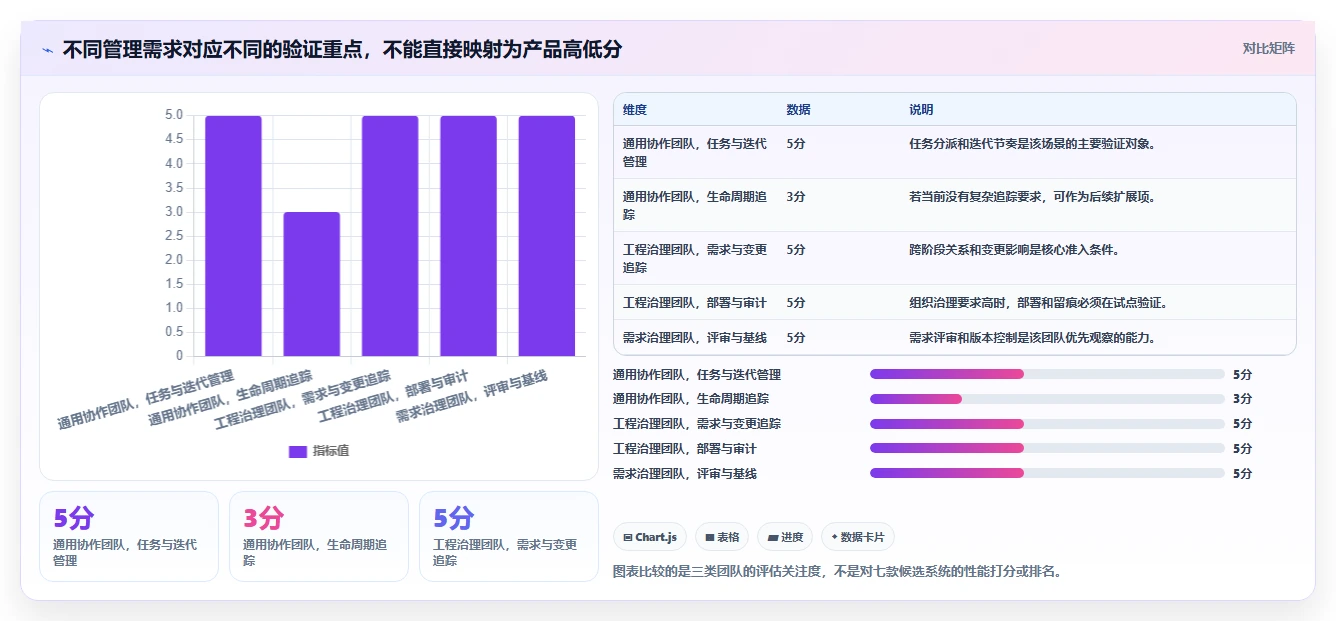Open the blue 5分 需求与变更追踪 card
This screenshot has height=621, width=1336.
tap(509, 536)
